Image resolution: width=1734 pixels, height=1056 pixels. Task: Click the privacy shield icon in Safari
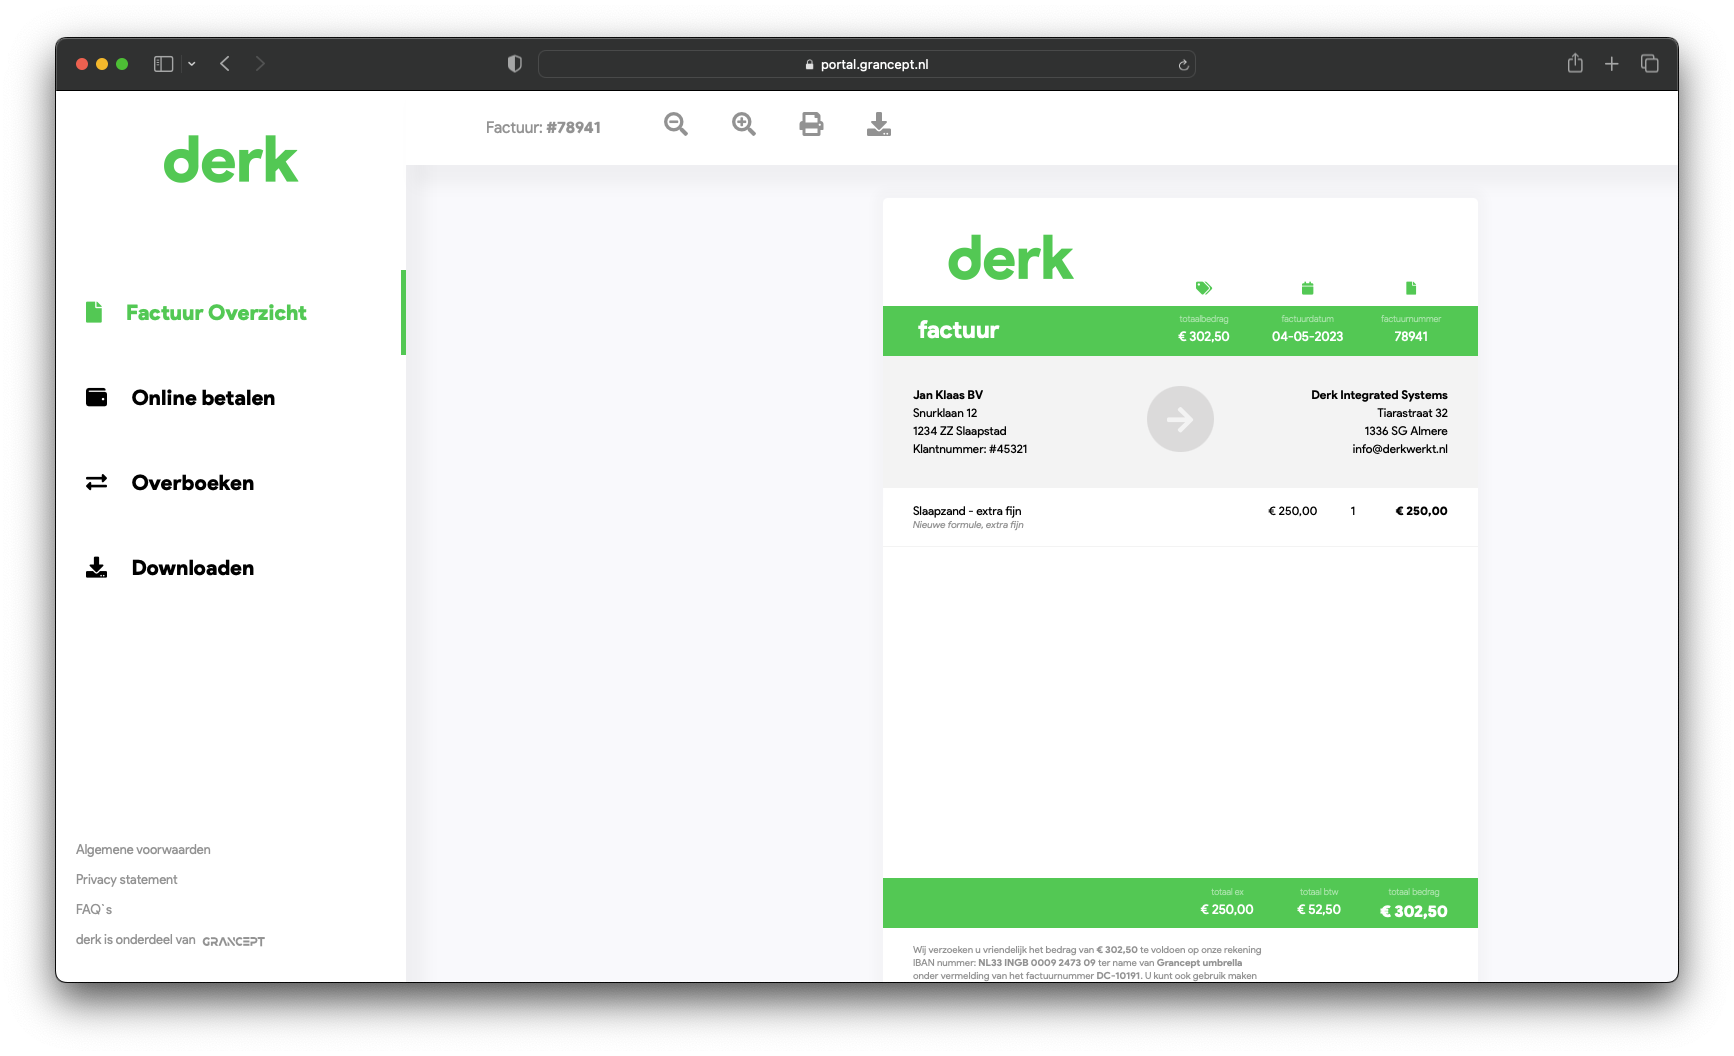pyautogui.click(x=515, y=64)
